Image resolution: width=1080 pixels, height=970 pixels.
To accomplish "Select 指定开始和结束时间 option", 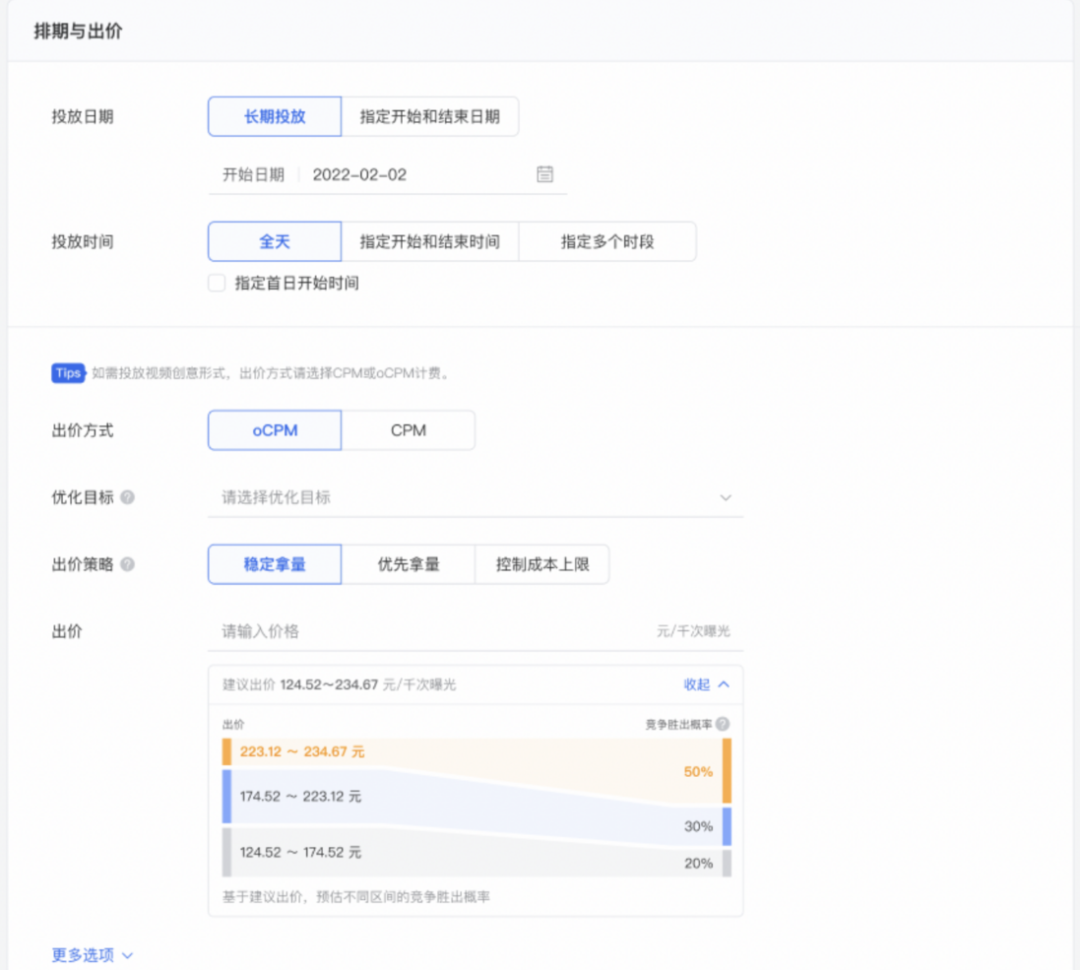I will (430, 241).
